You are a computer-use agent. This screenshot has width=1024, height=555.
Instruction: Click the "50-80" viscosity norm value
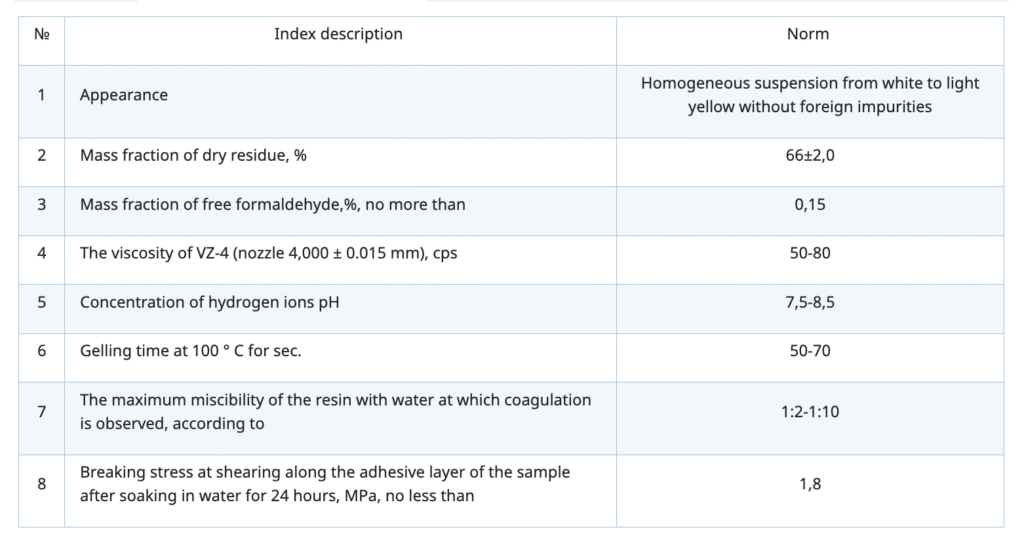tap(809, 253)
